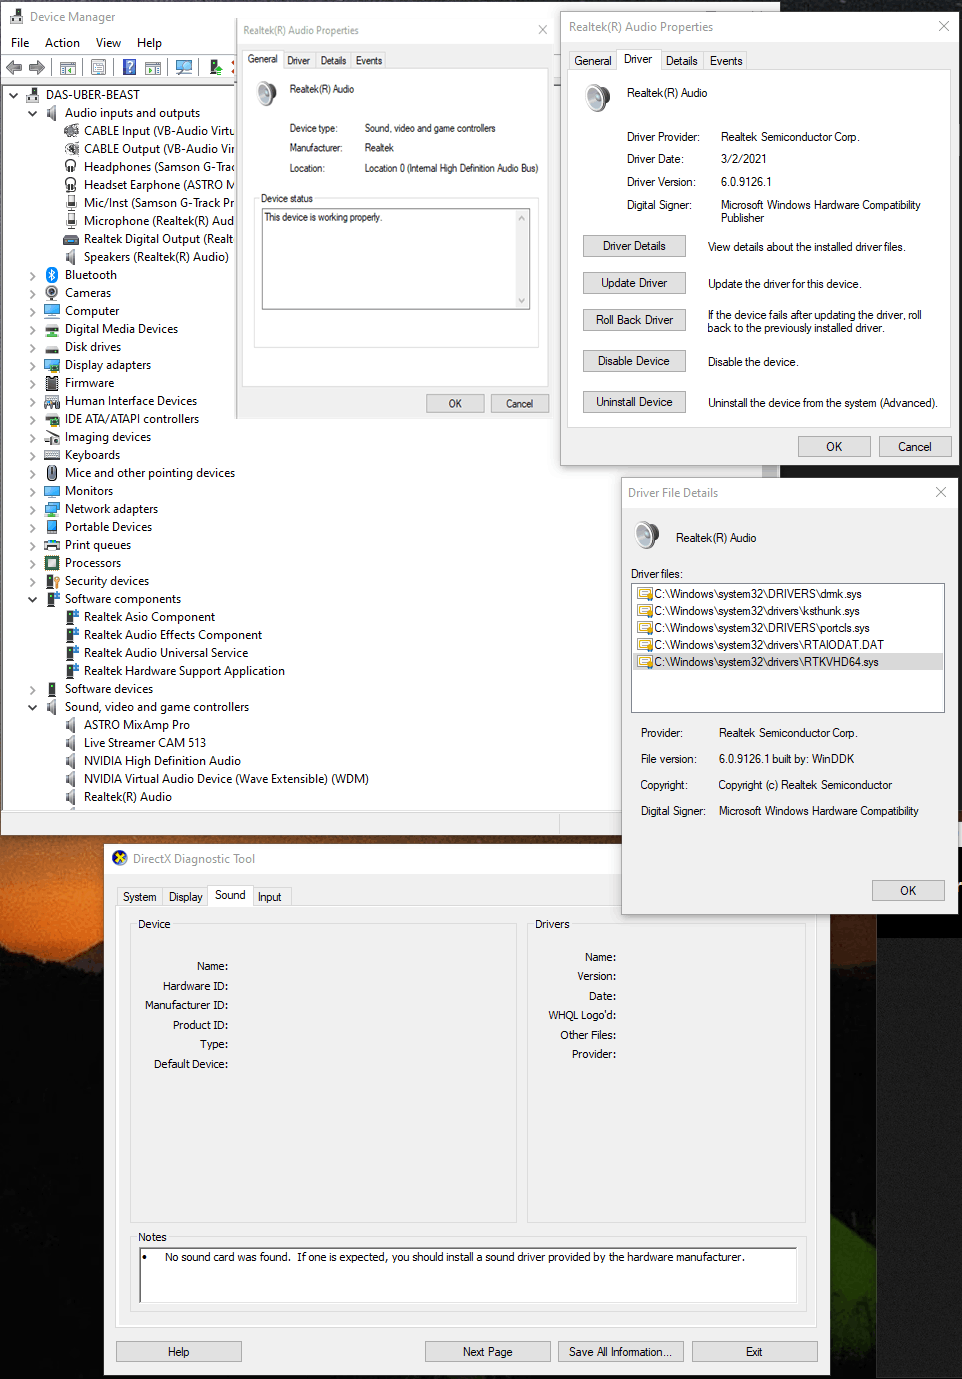962x1379 pixels.
Task: Click the Mice and other pointing devices icon
Action: click(52, 473)
